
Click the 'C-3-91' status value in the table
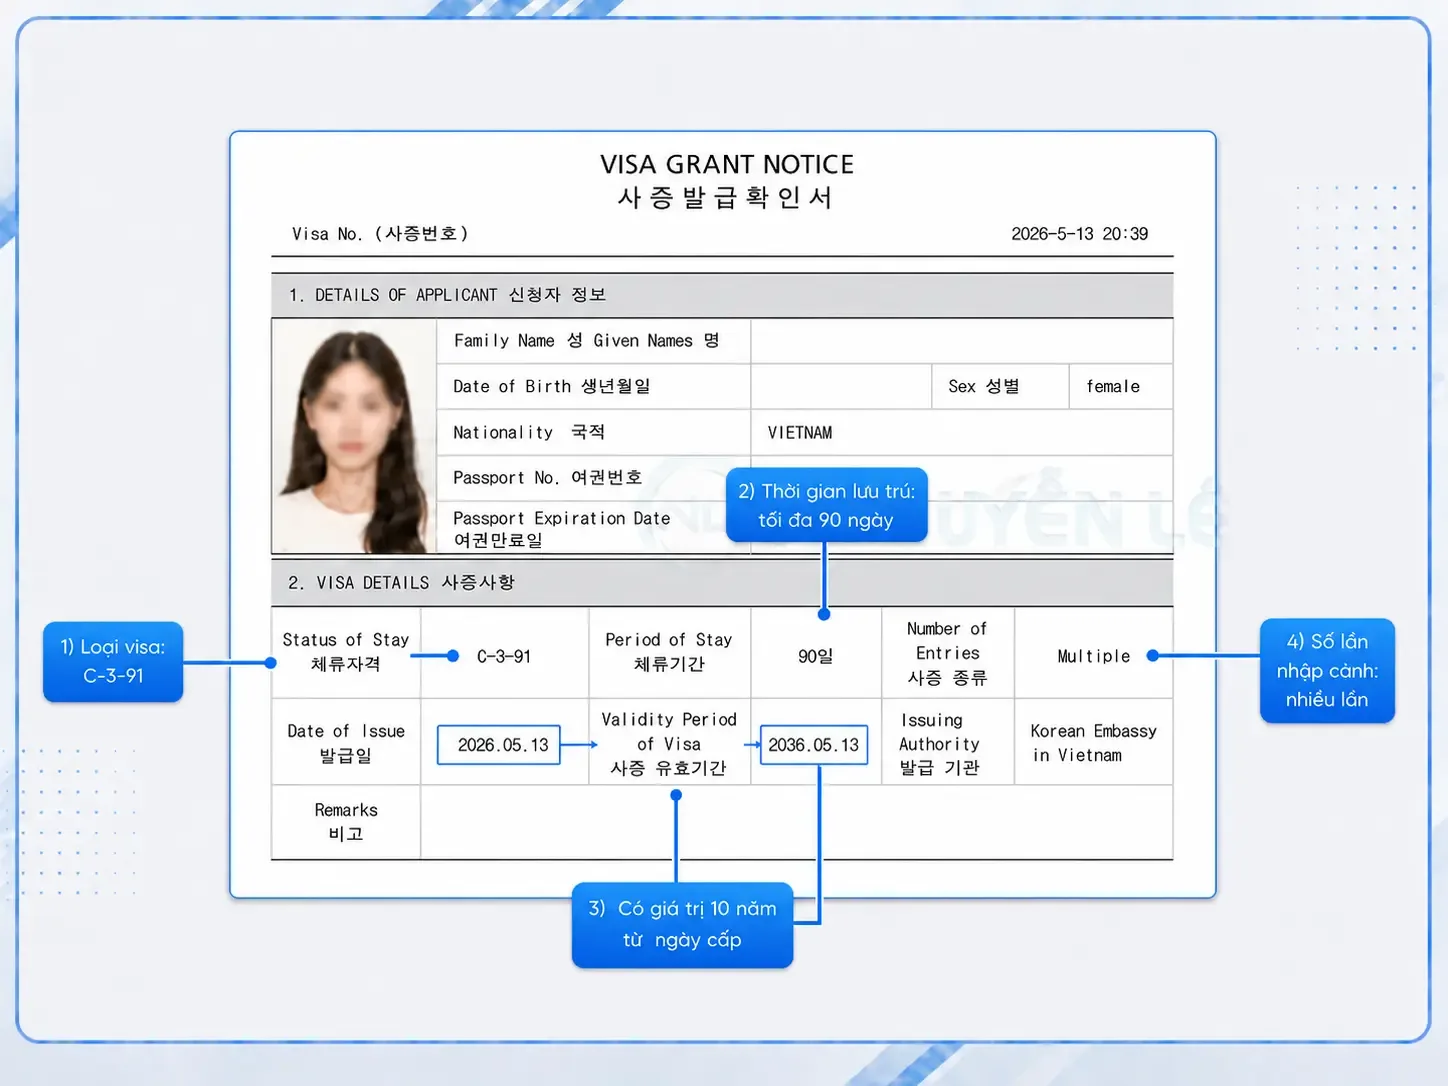click(504, 657)
